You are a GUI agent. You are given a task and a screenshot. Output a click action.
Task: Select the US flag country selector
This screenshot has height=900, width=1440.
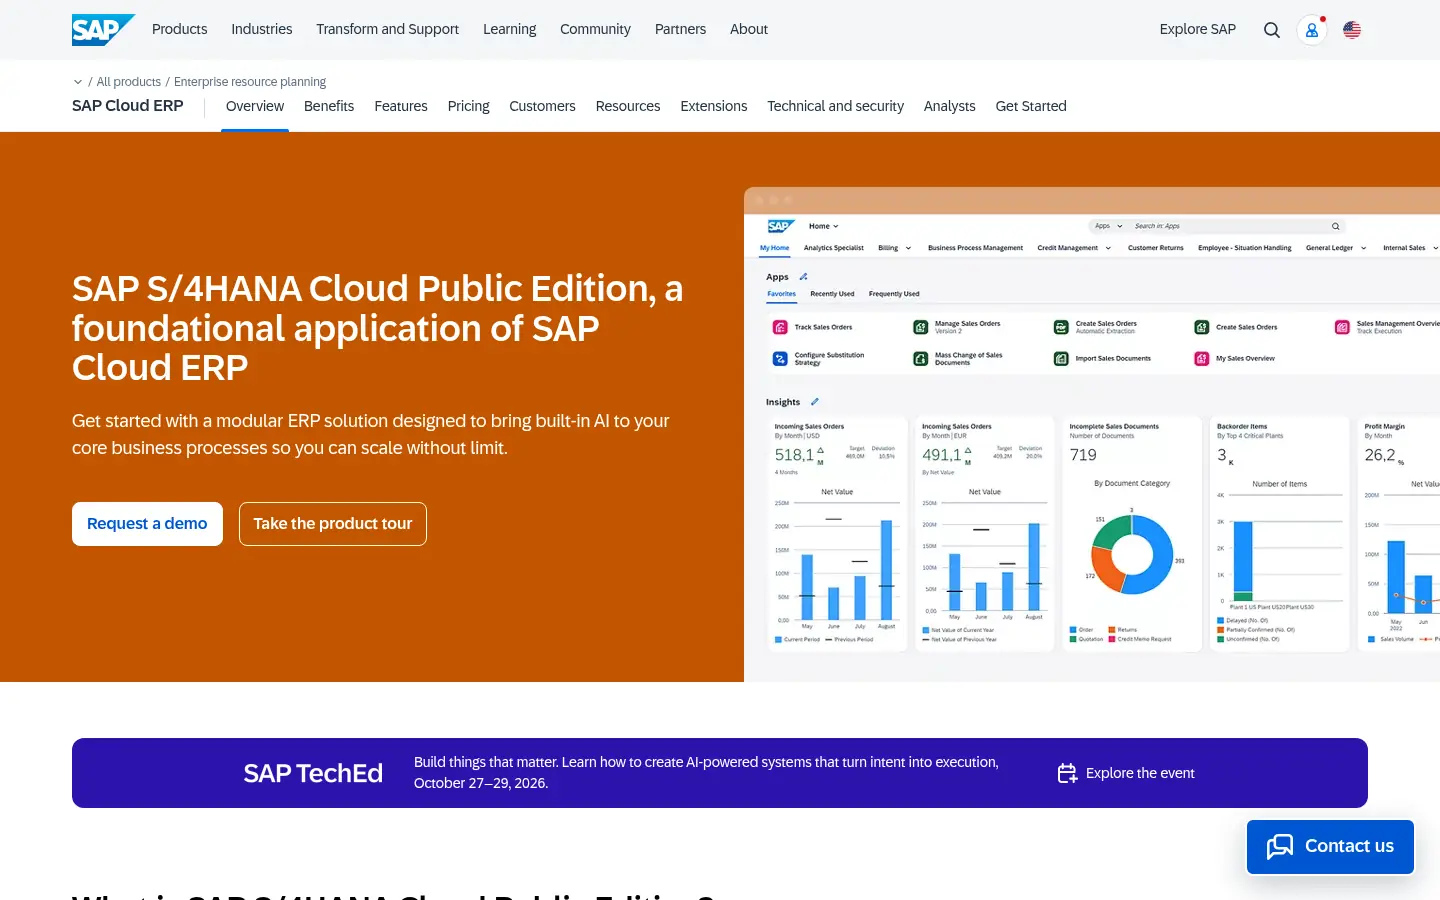click(x=1352, y=30)
